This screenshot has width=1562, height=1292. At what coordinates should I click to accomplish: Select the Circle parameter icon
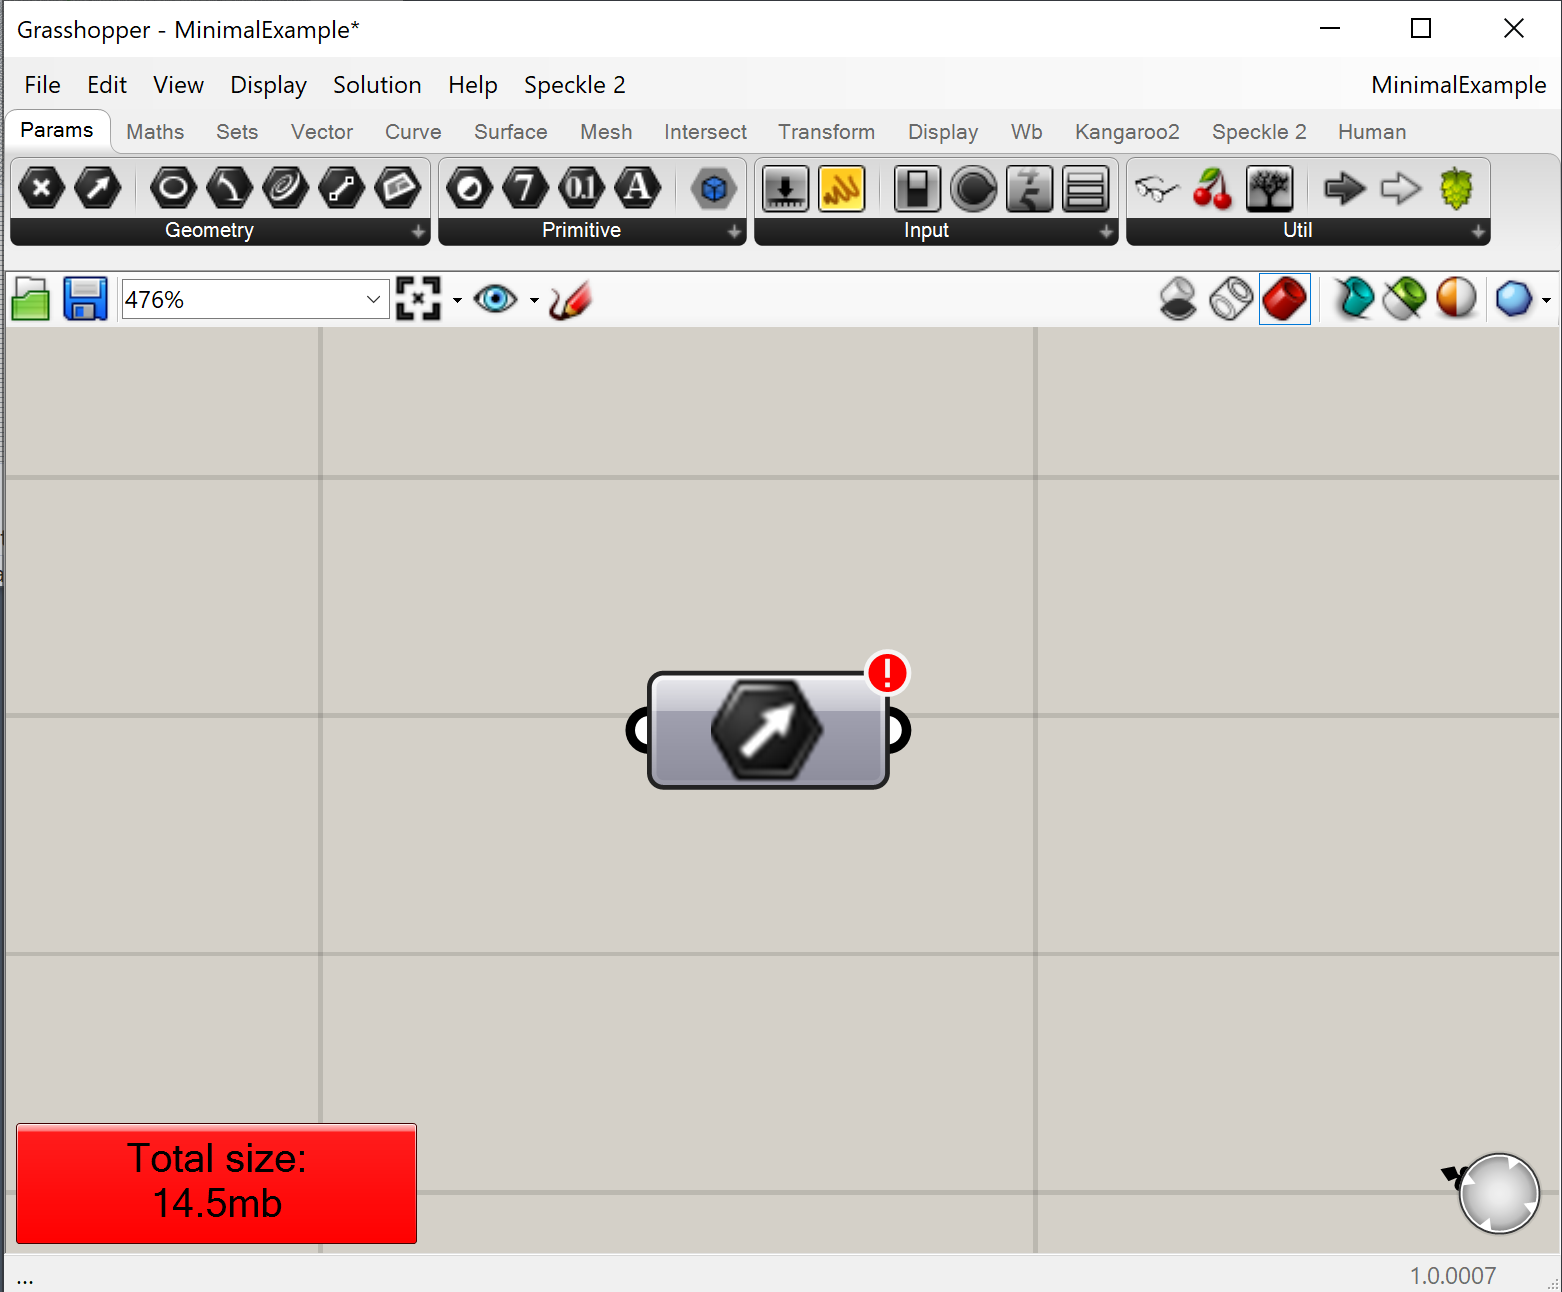coord(173,188)
